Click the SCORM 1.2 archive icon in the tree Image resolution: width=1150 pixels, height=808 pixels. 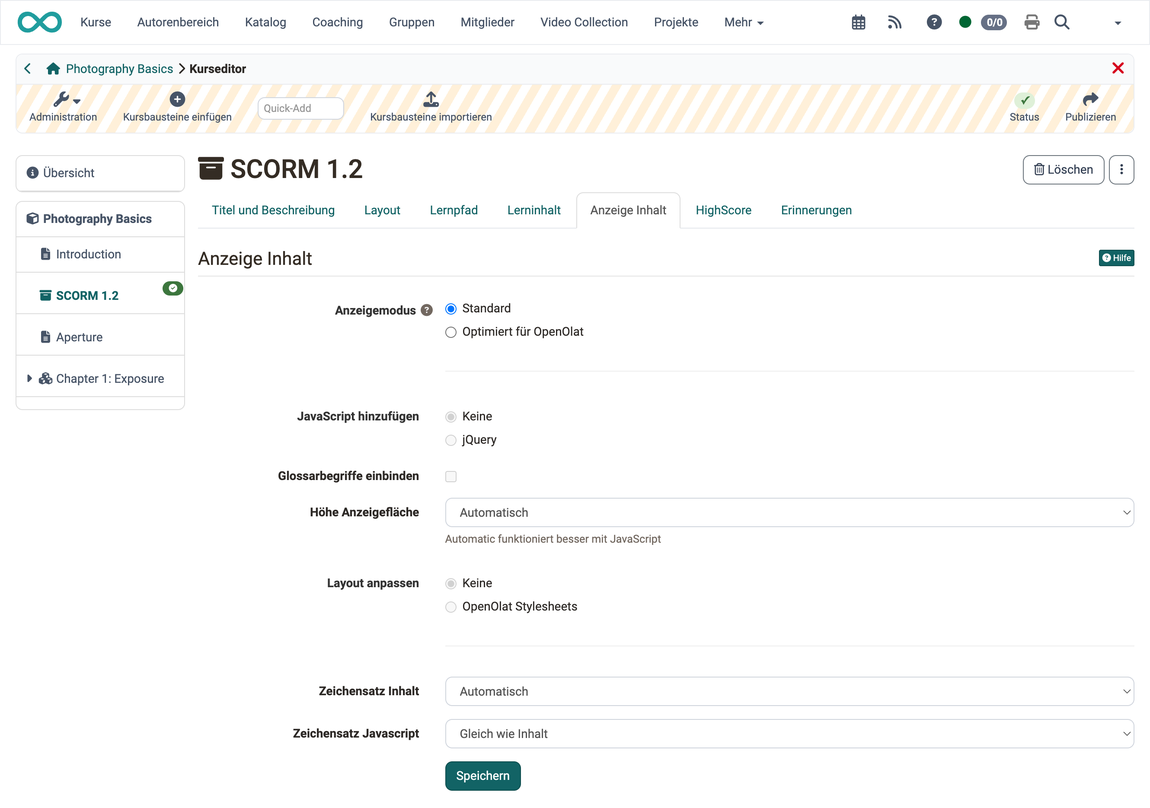tap(45, 295)
